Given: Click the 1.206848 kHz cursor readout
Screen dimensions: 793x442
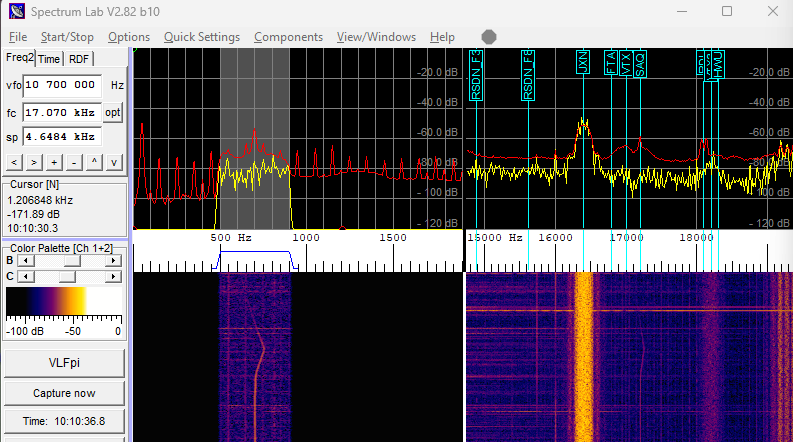Looking at the screenshot, I should (x=40, y=200).
